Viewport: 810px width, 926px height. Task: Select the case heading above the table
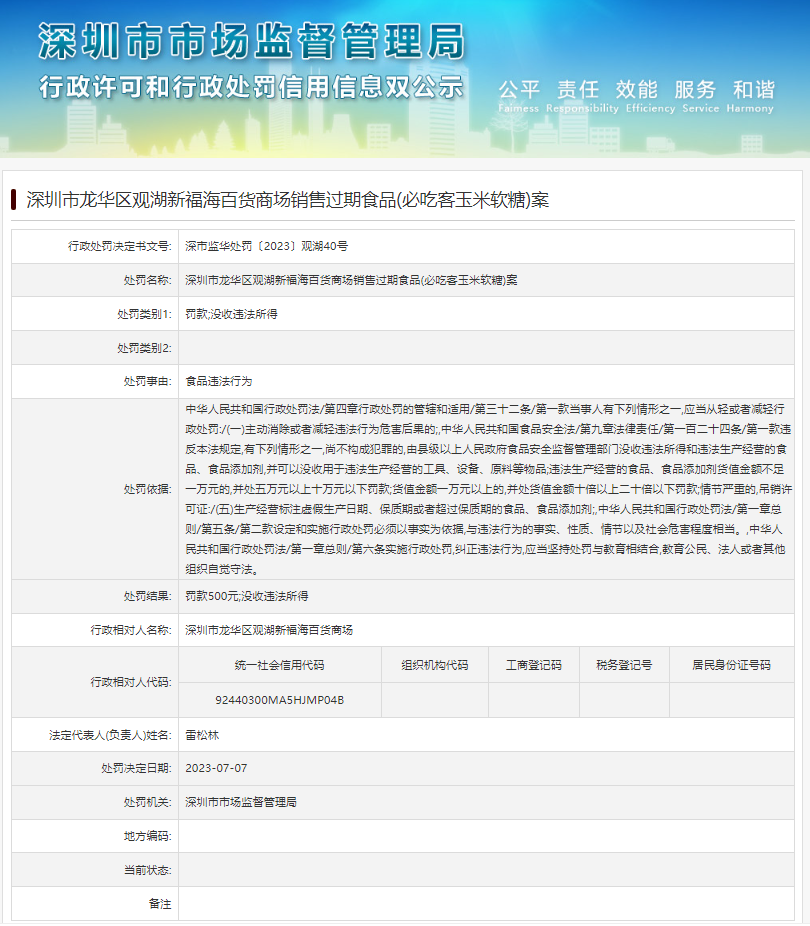click(x=287, y=200)
